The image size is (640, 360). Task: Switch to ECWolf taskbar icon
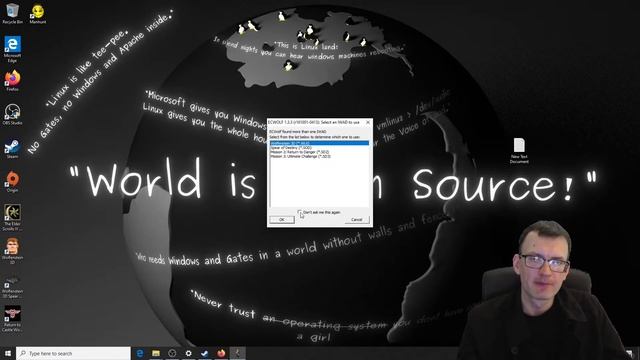237,353
